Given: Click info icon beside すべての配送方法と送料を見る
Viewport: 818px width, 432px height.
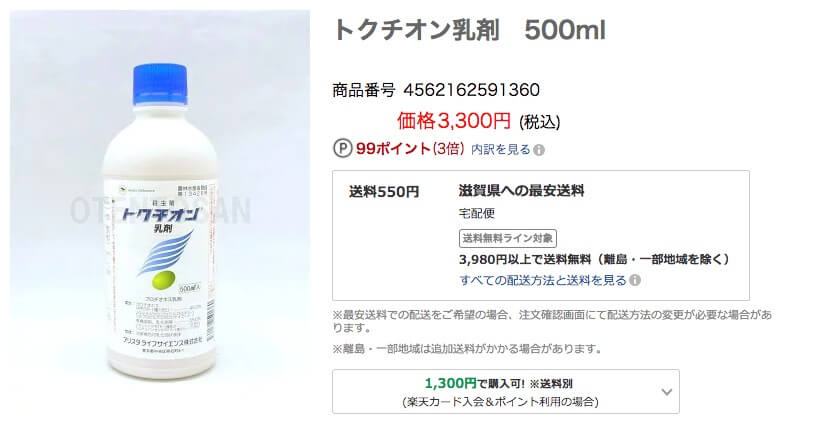Looking at the screenshot, I should coord(635,280).
